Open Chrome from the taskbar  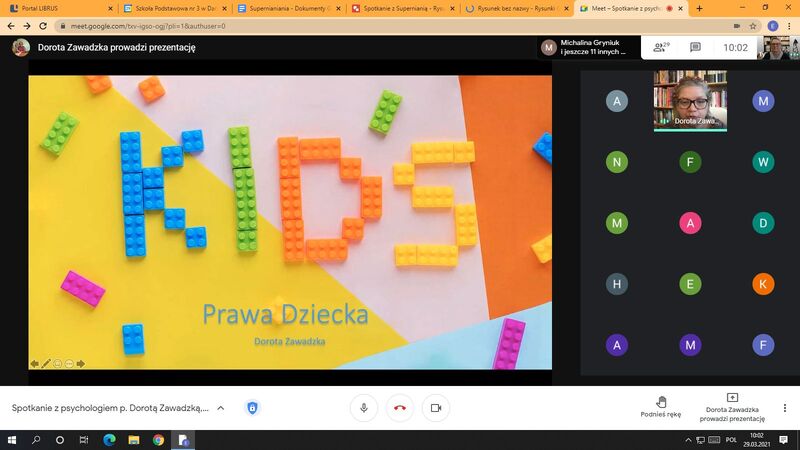pos(158,440)
